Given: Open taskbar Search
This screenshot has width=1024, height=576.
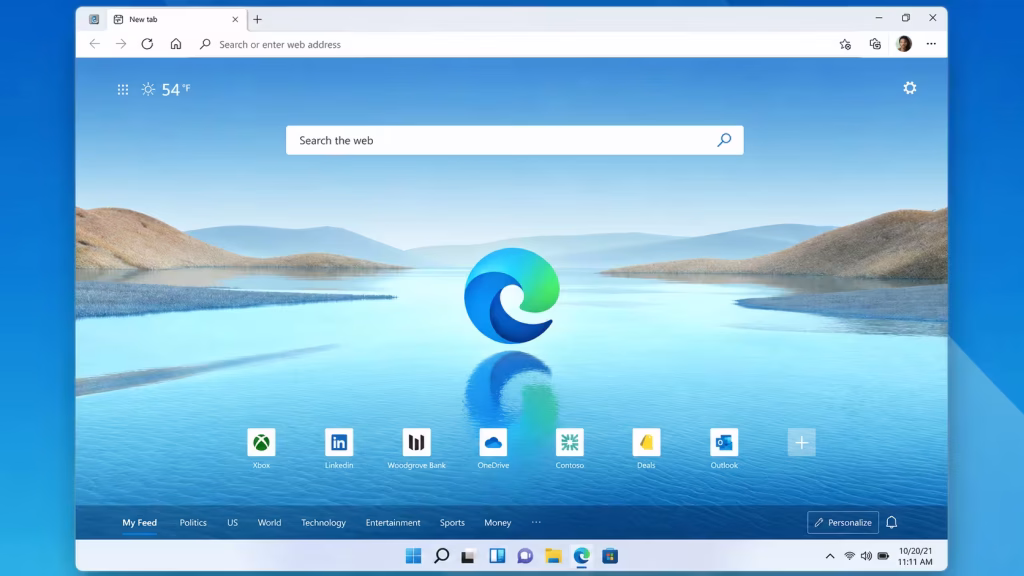Looking at the screenshot, I should [x=441, y=556].
